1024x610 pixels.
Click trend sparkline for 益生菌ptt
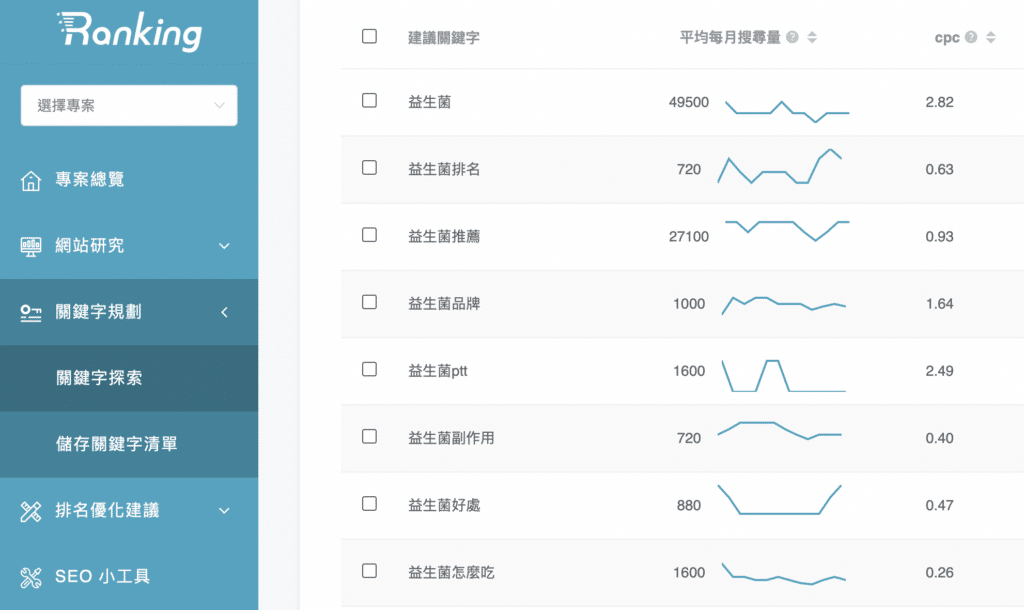pyautogui.click(x=784, y=376)
